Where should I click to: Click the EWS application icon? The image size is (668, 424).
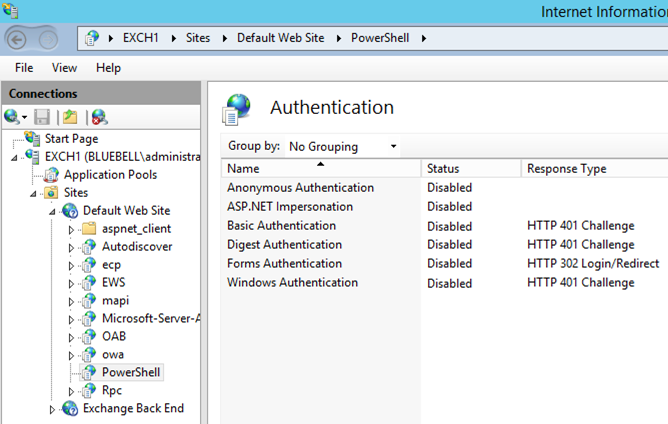click(x=89, y=283)
